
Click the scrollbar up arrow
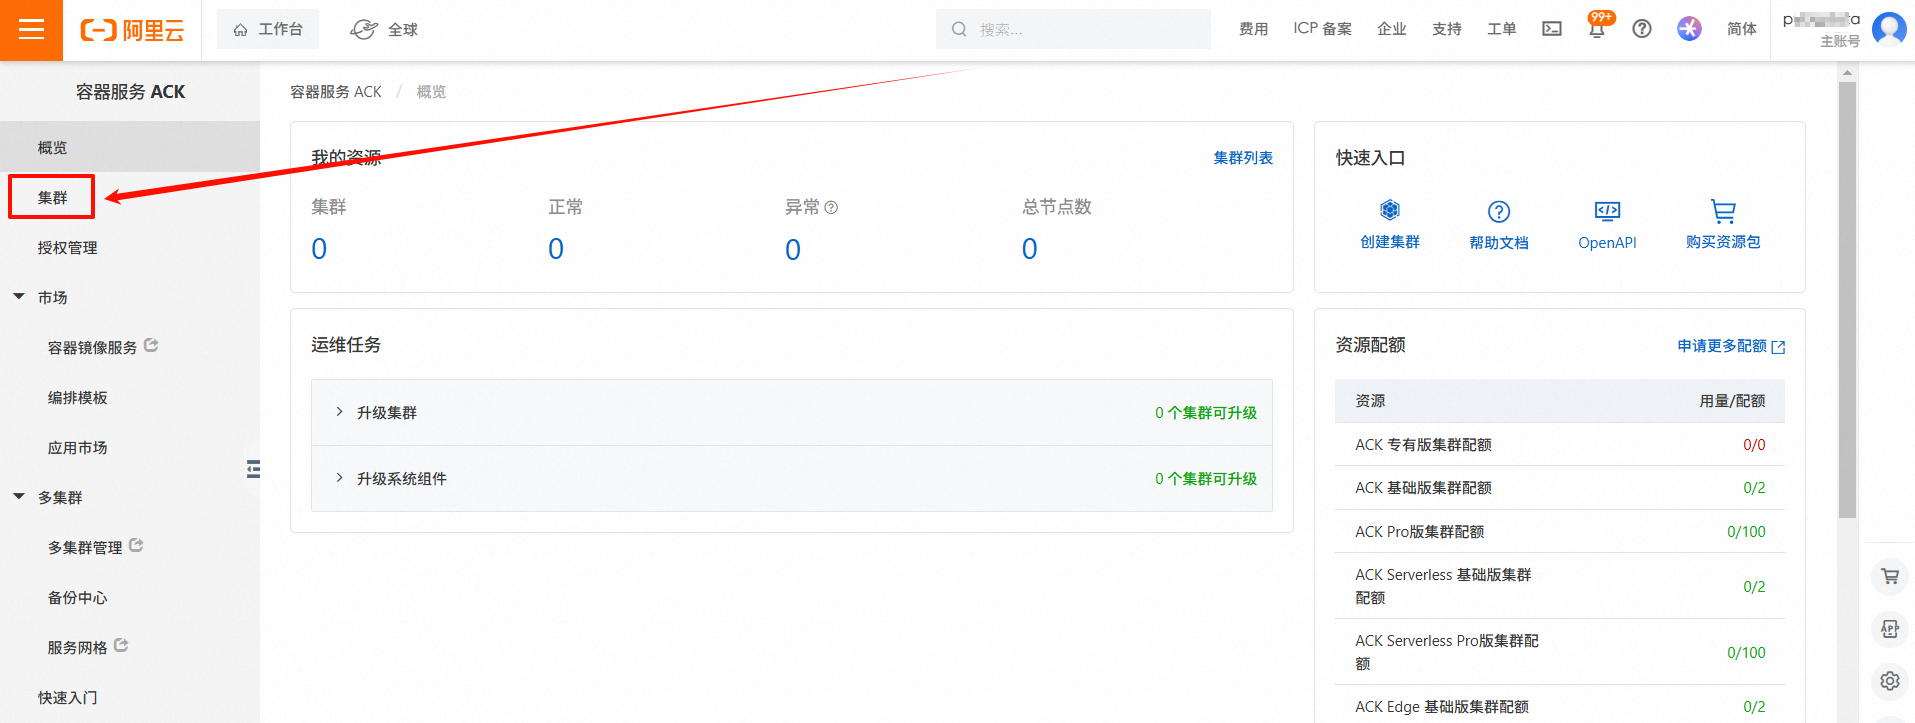pos(1848,72)
